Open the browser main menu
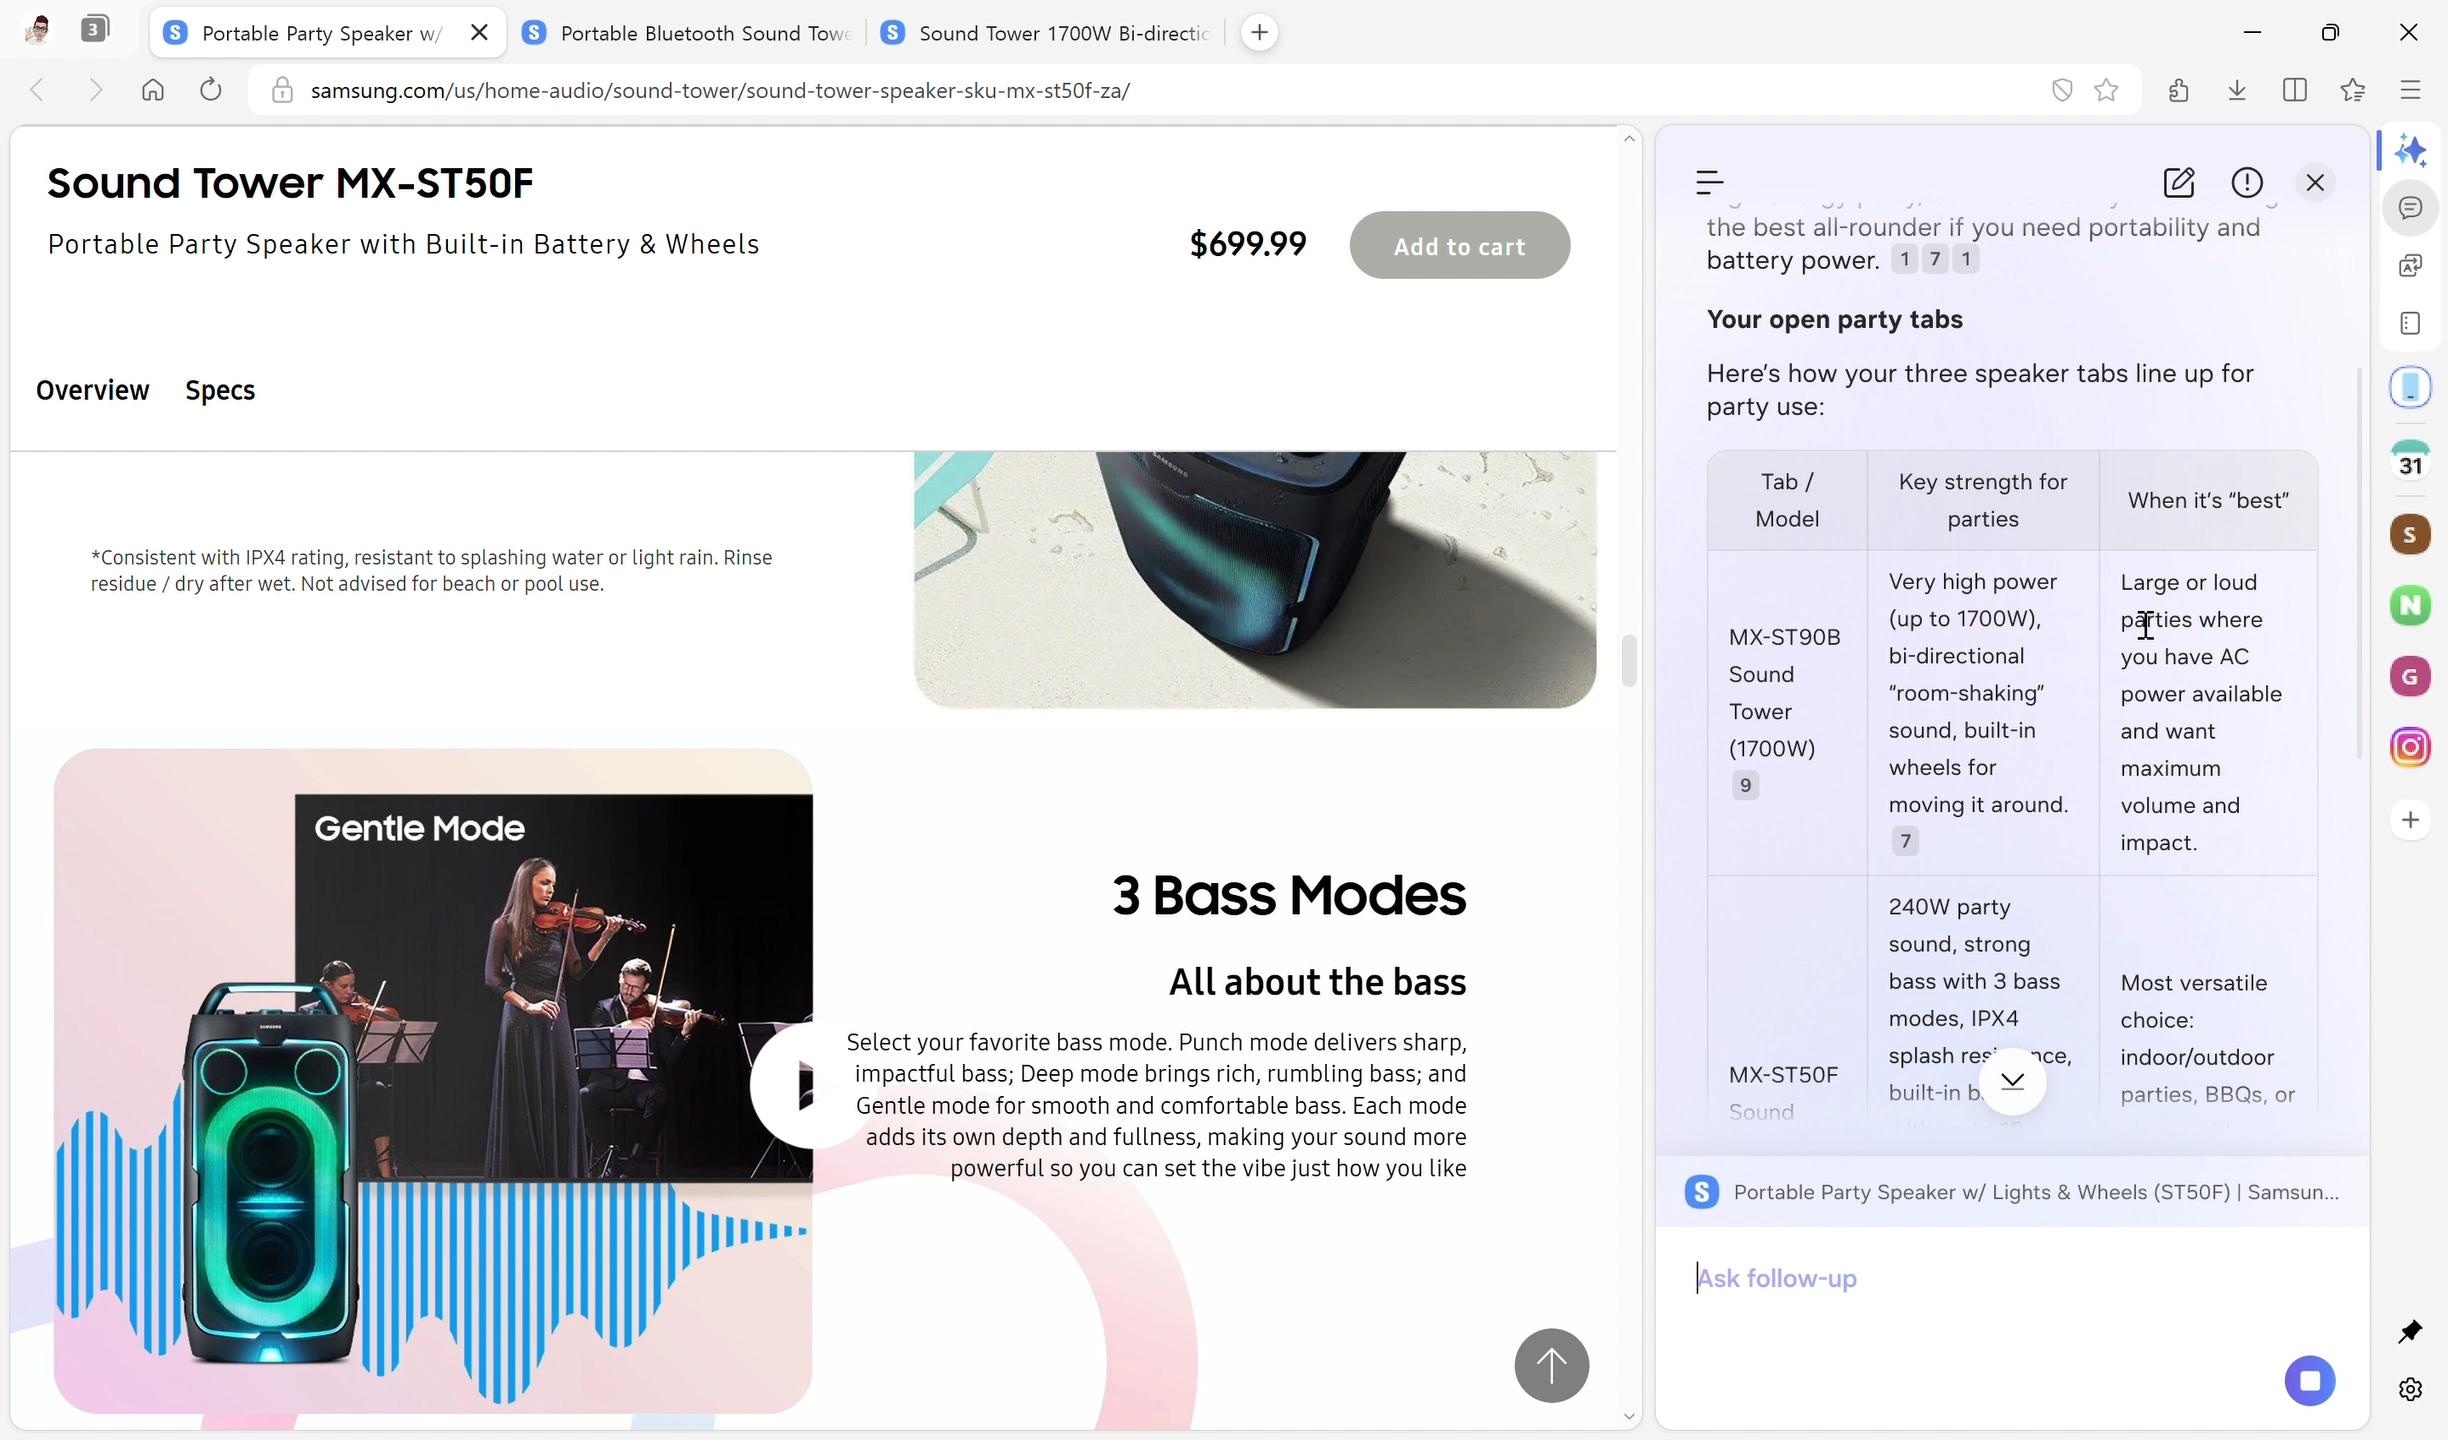 pos(2411,90)
